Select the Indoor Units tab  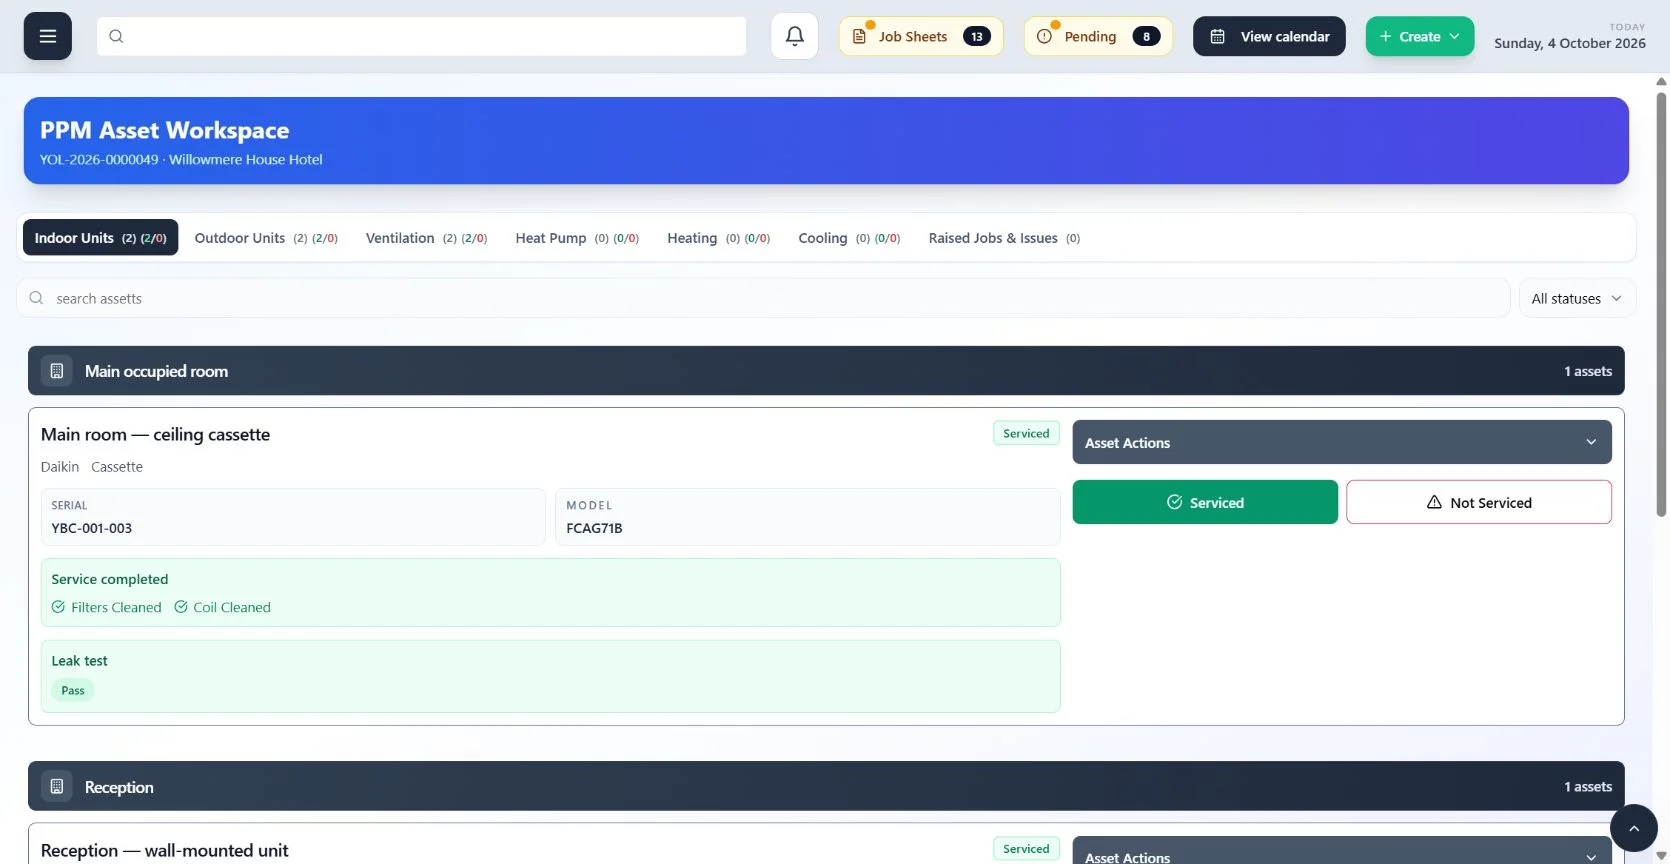pos(101,238)
